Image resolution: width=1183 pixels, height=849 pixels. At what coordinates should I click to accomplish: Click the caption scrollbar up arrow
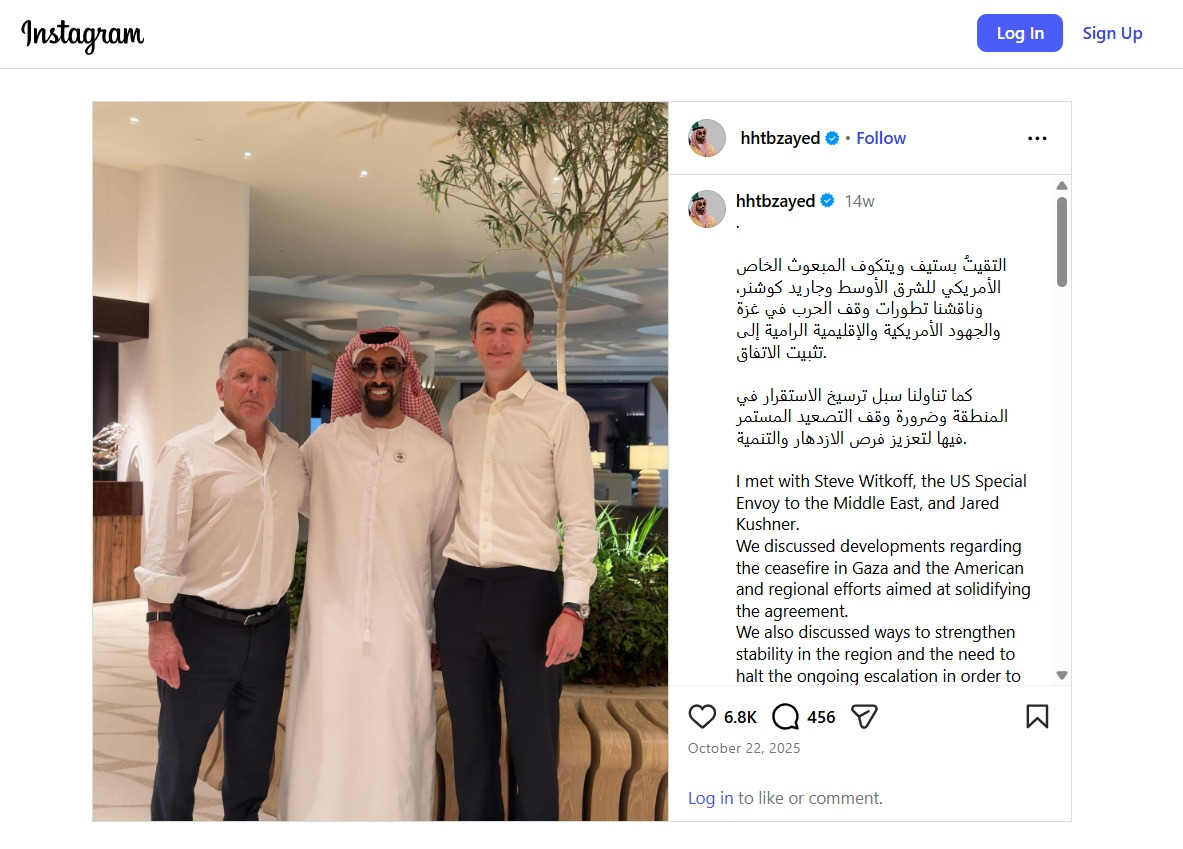pyautogui.click(x=1062, y=186)
